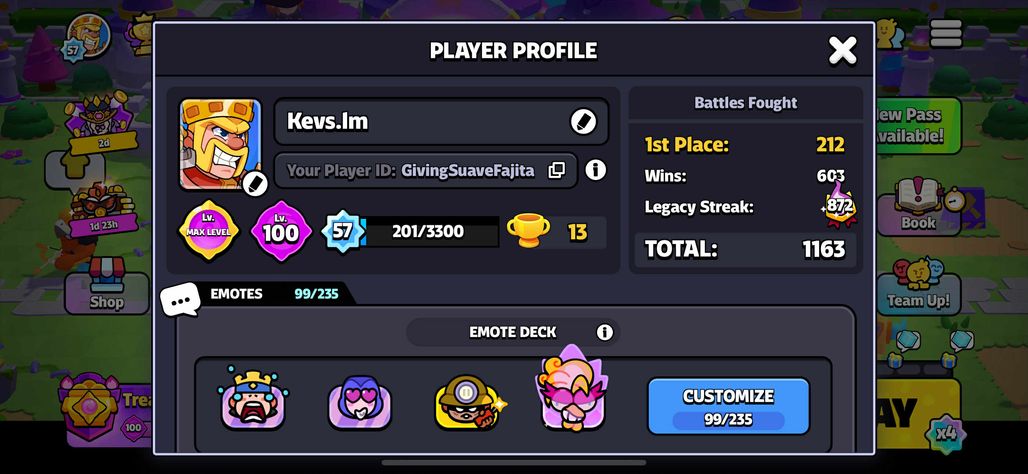This screenshot has width=1028, height=474.
Task: Tap the level 100 purple badge
Action: [x=281, y=231]
